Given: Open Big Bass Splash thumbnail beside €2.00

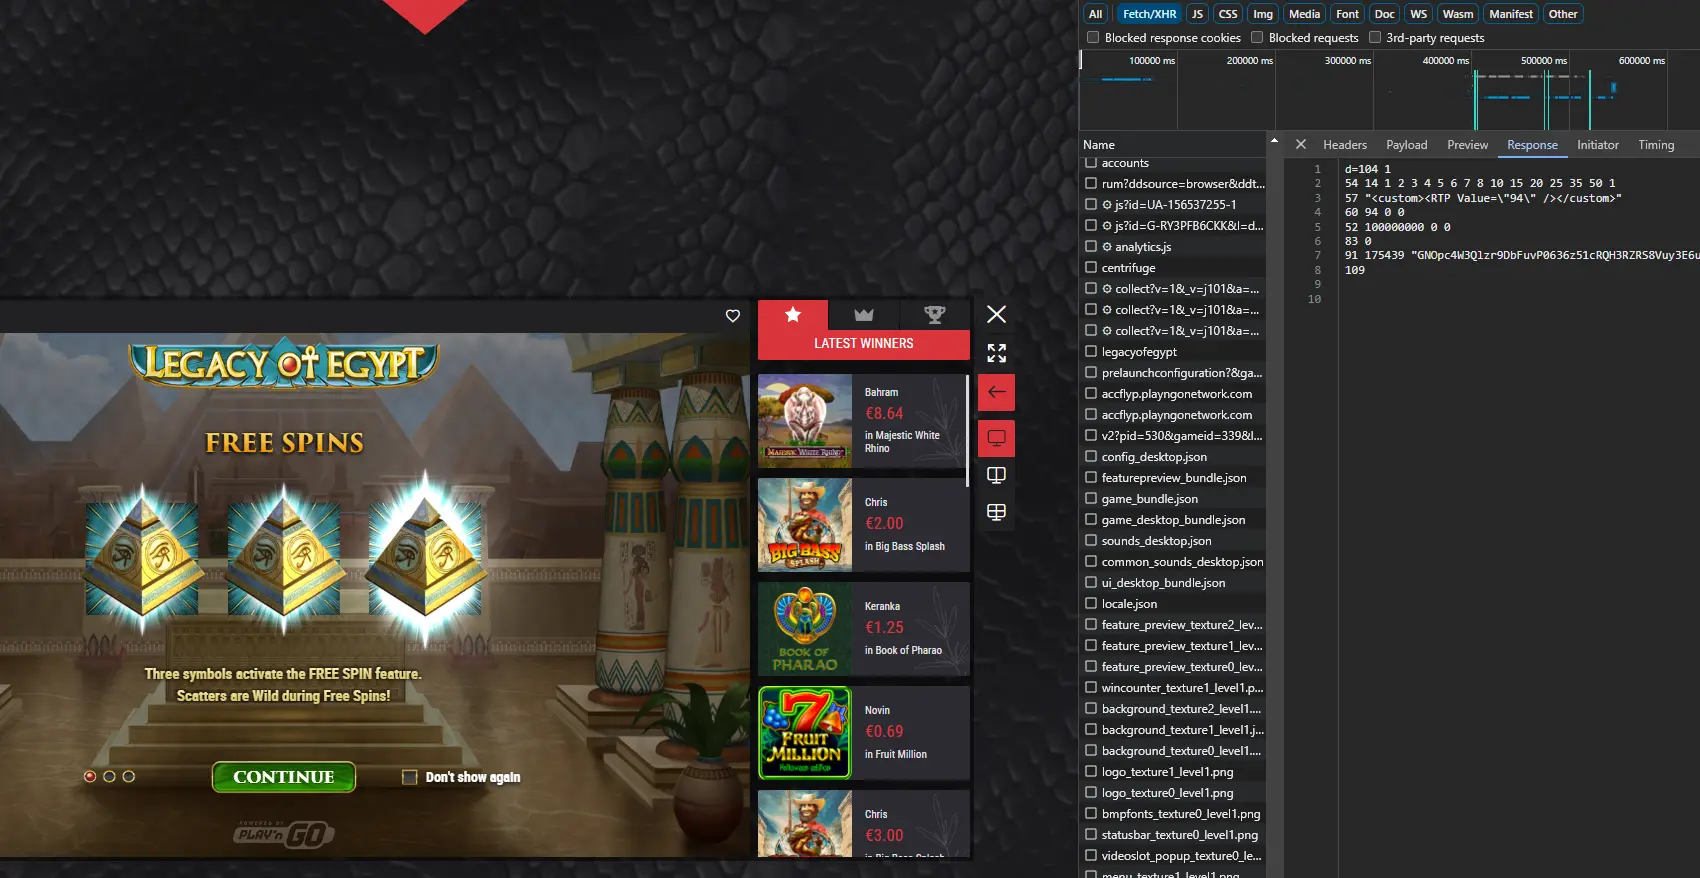Looking at the screenshot, I should point(805,525).
